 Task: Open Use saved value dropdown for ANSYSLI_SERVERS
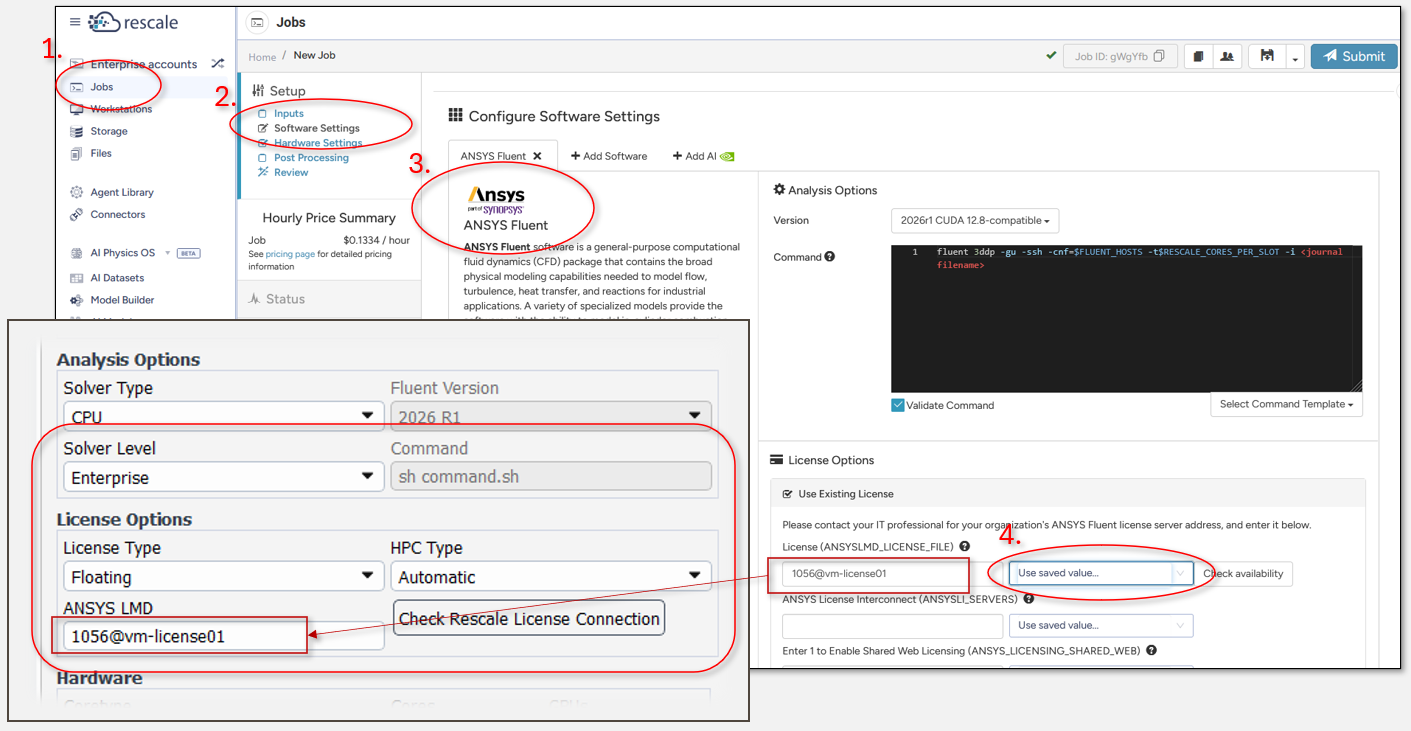pos(1101,625)
